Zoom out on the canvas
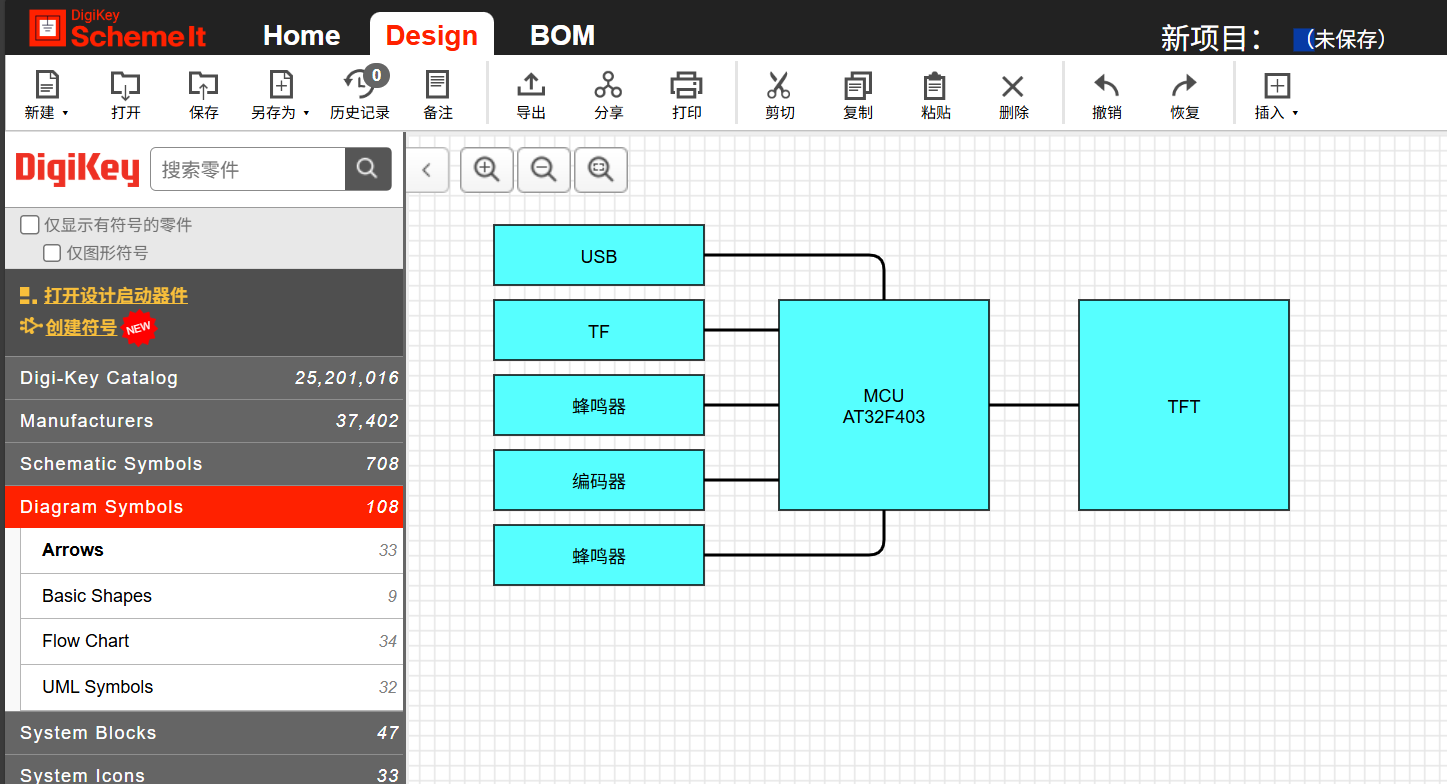The width and height of the screenshot is (1447, 784). [x=544, y=170]
